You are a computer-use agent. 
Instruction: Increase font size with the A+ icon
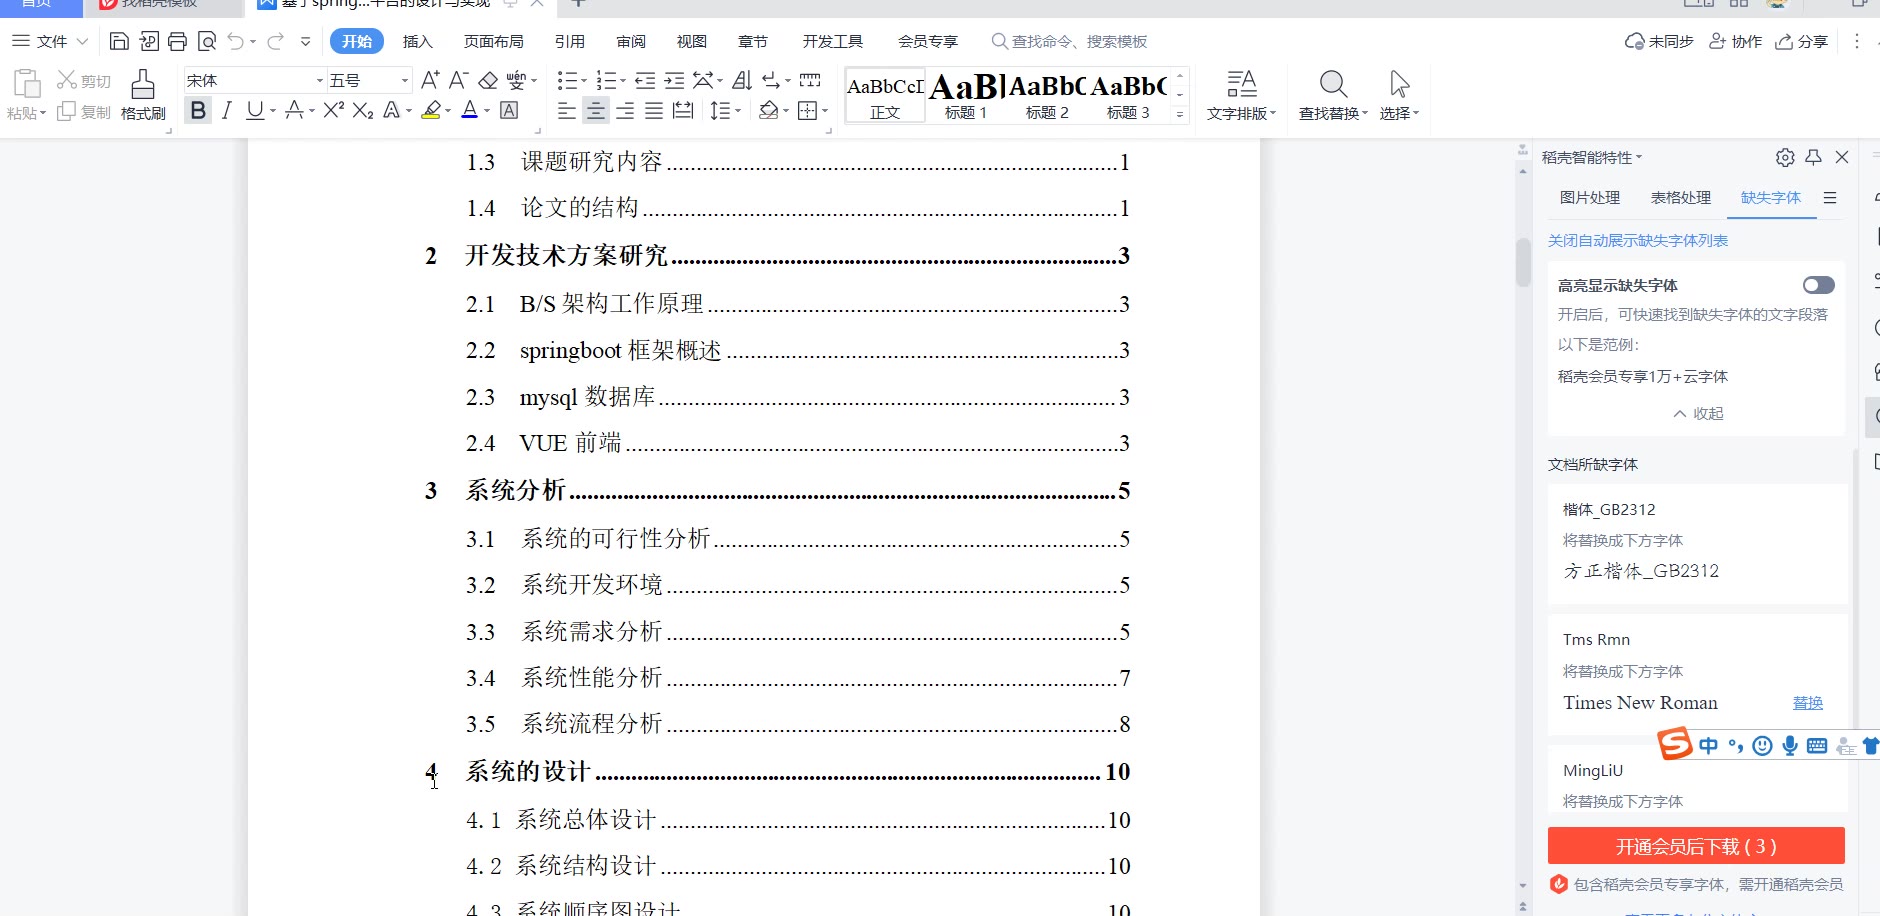[430, 80]
